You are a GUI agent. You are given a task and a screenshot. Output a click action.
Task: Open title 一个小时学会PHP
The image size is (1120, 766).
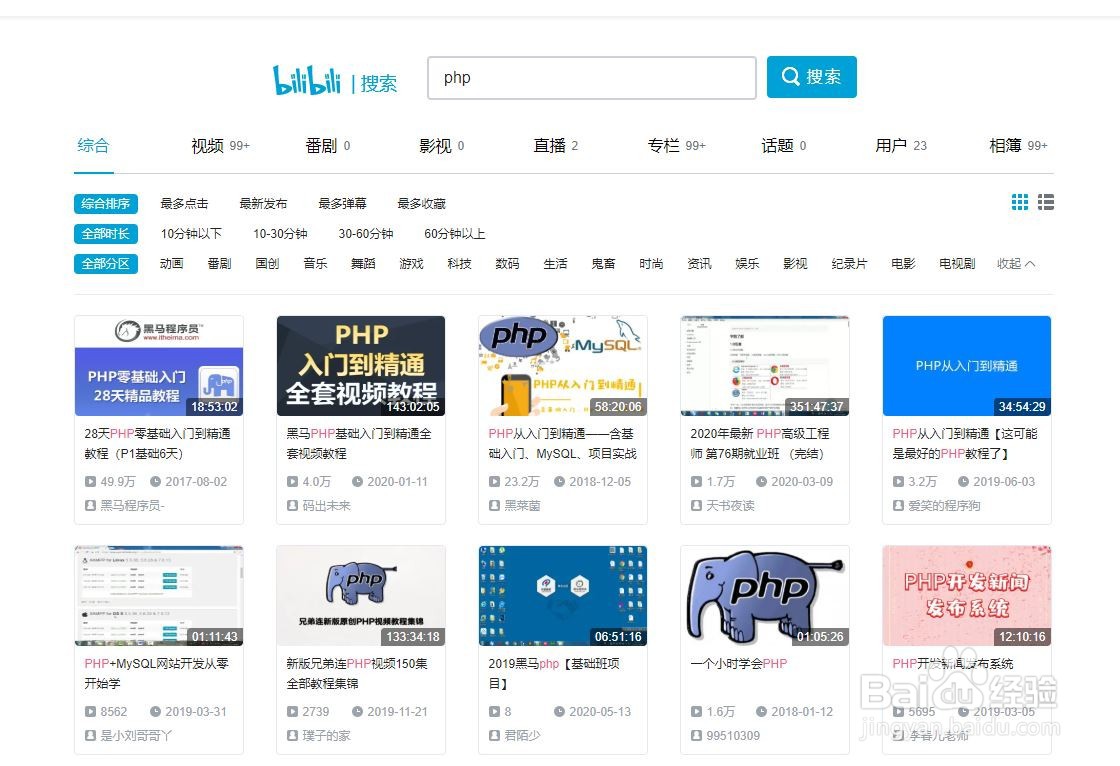[739, 664]
